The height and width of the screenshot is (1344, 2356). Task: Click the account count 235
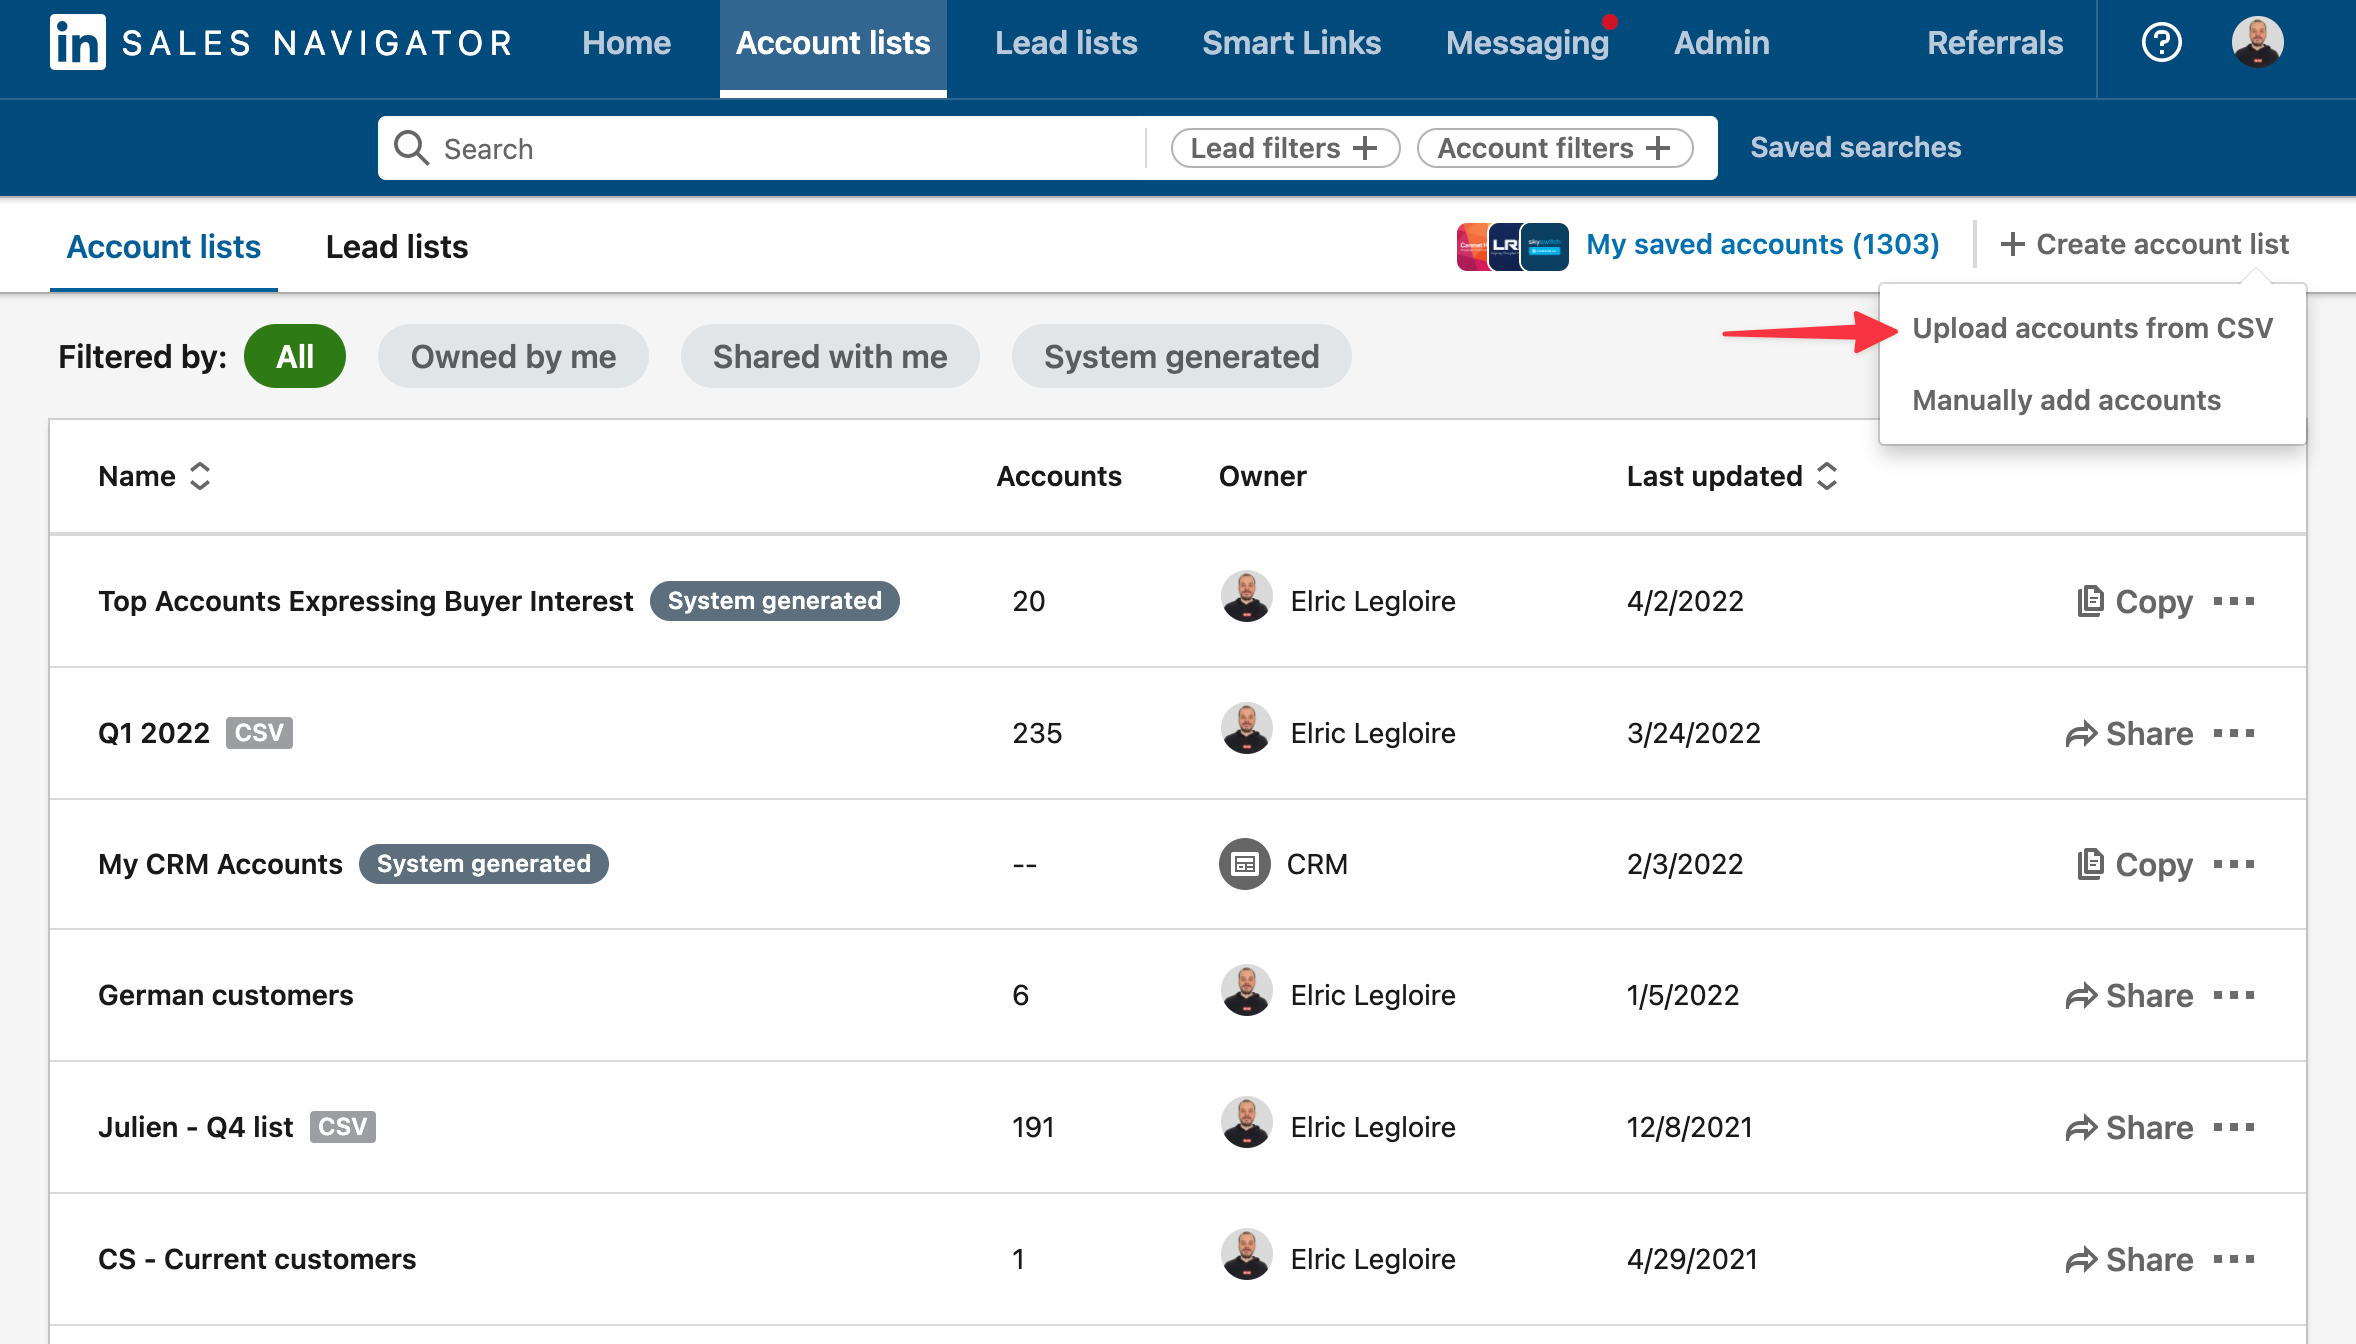[x=1037, y=733]
